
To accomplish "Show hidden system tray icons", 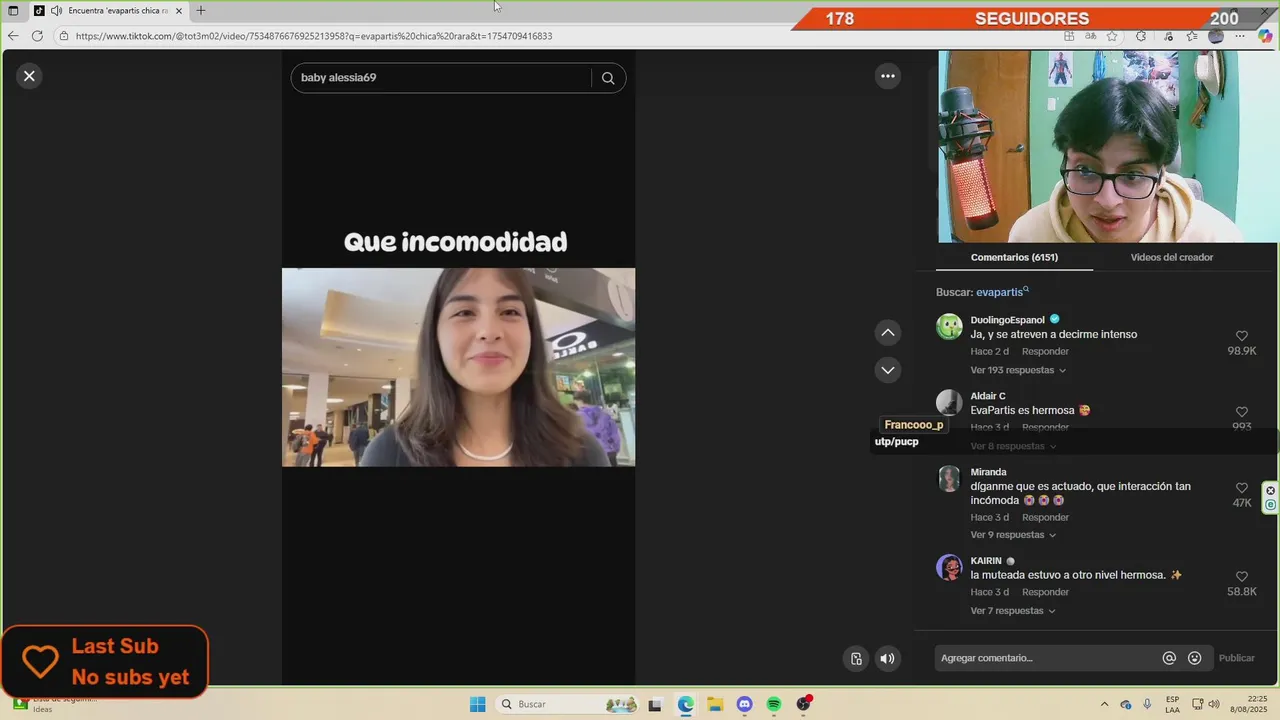I will (x=1104, y=704).
